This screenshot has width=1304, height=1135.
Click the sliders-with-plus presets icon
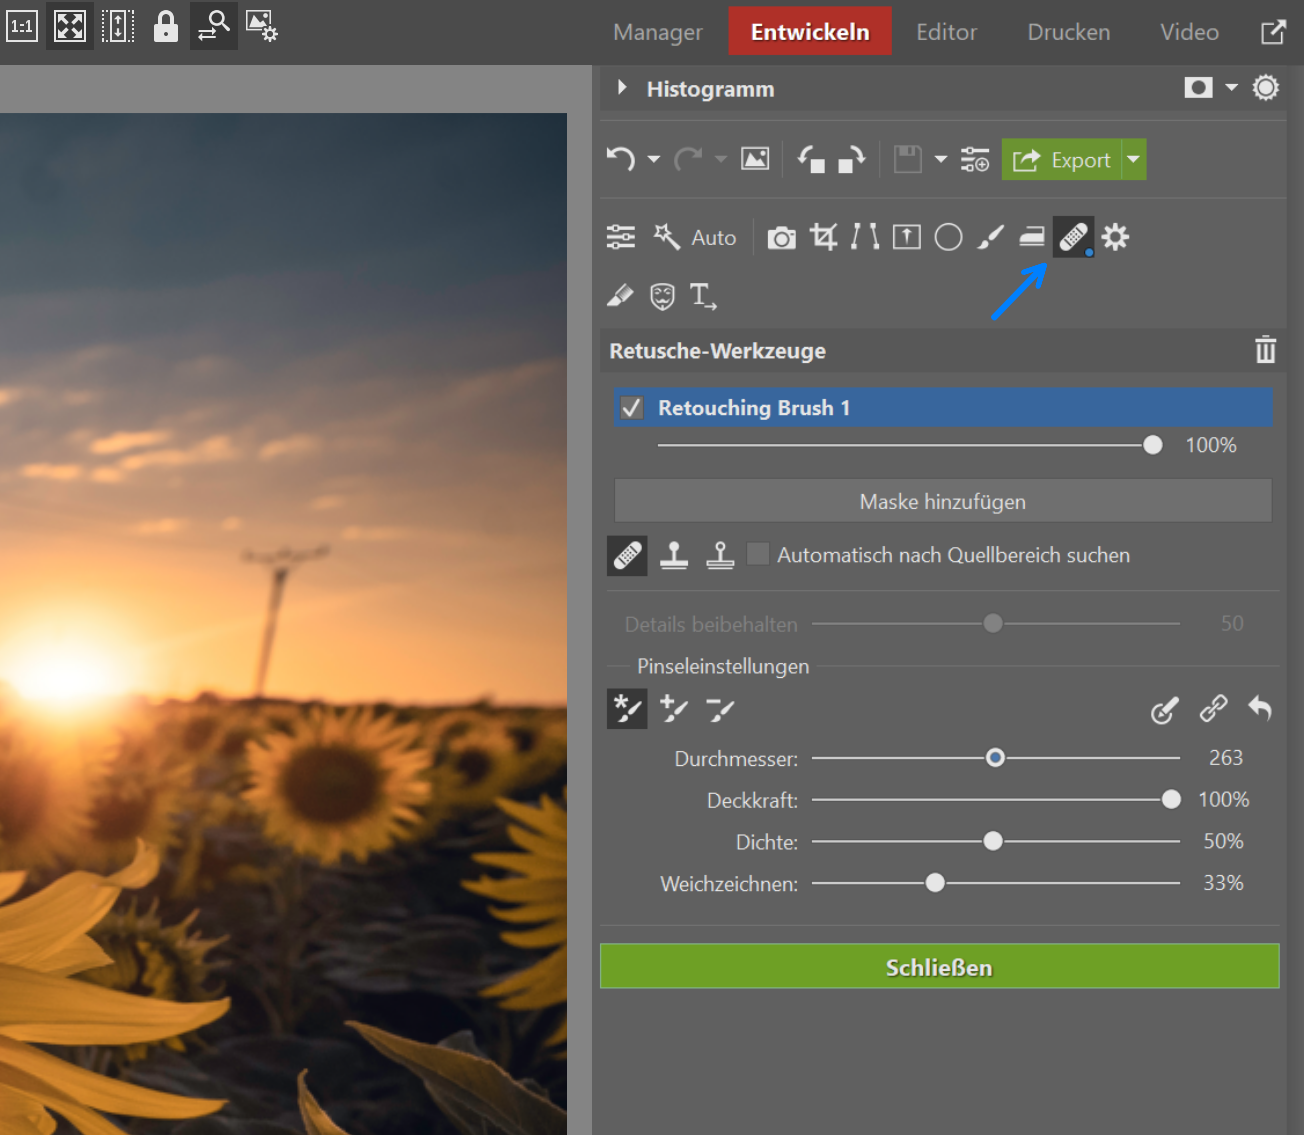(x=975, y=159)
